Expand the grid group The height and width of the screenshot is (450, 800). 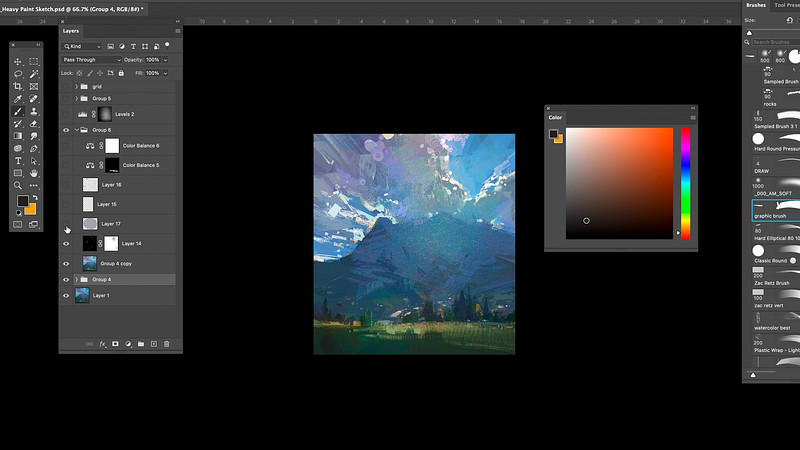(77, 87)
